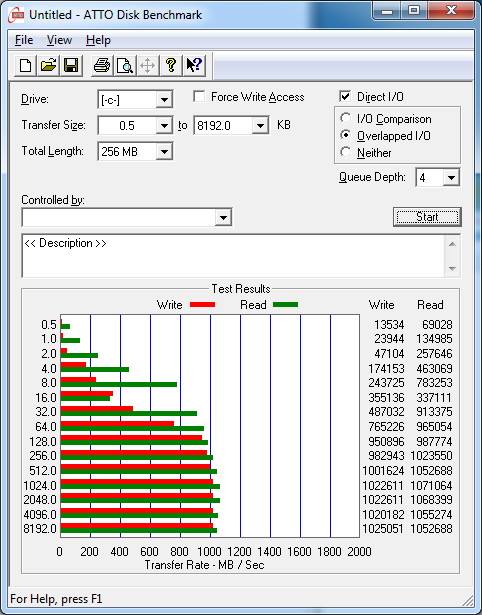Expand the Drive selection dropdown
The height and width of the screenshot is (615, 482).
coord(164,100)
